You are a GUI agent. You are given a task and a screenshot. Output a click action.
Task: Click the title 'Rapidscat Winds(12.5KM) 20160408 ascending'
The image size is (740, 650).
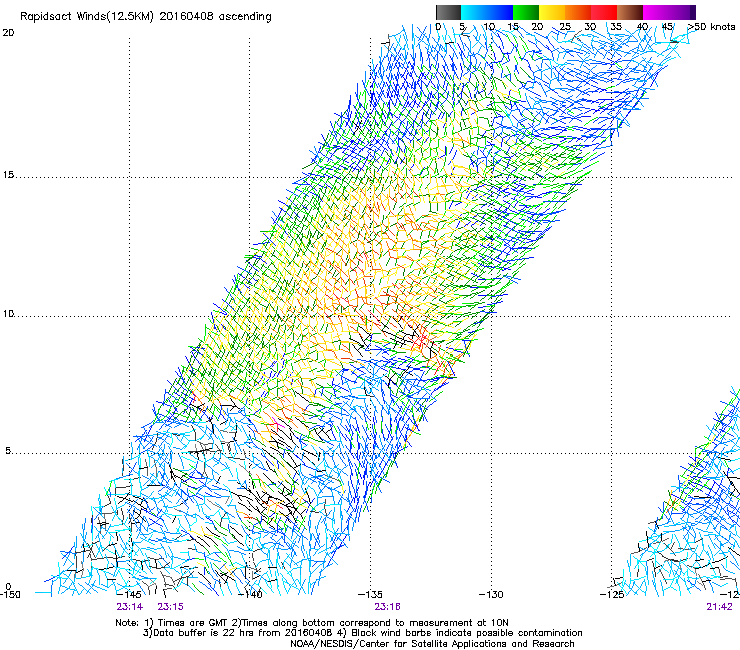[146, 16]
